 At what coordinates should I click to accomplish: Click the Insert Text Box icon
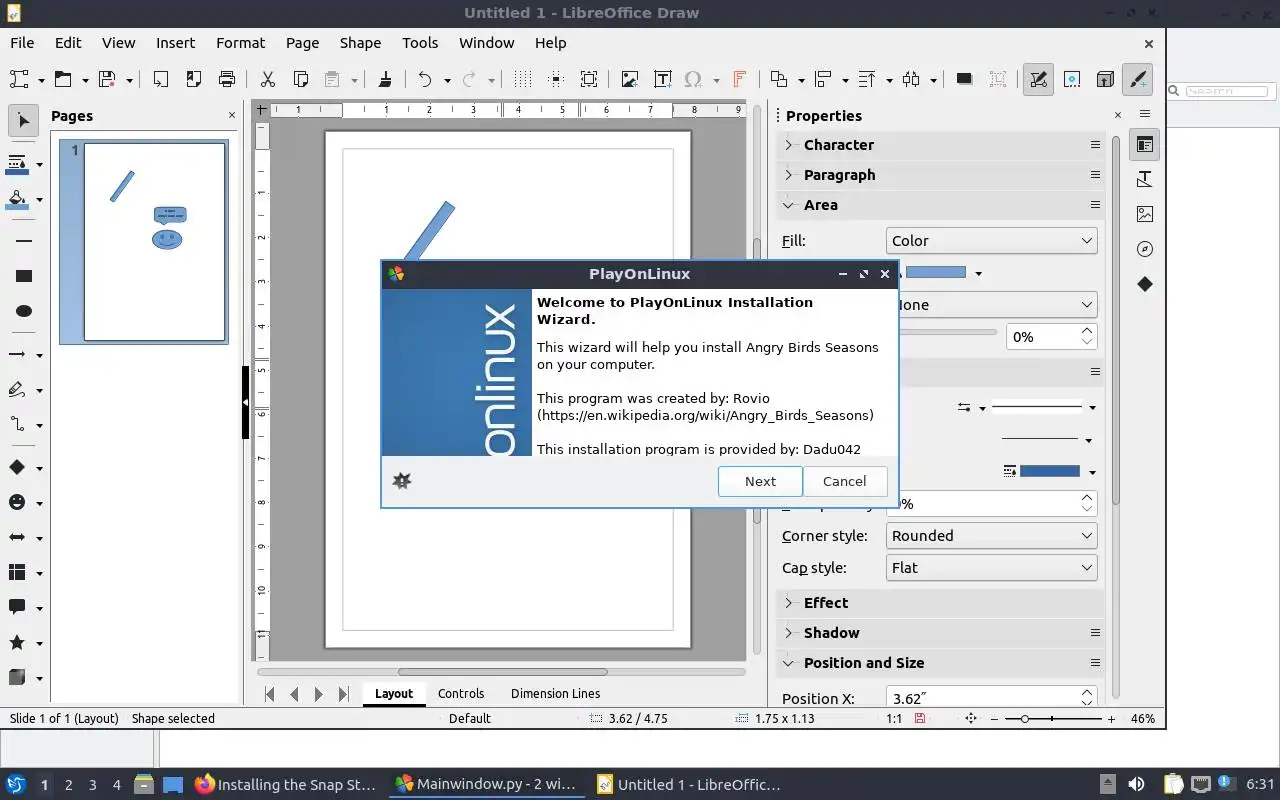[x=662, y=80]
